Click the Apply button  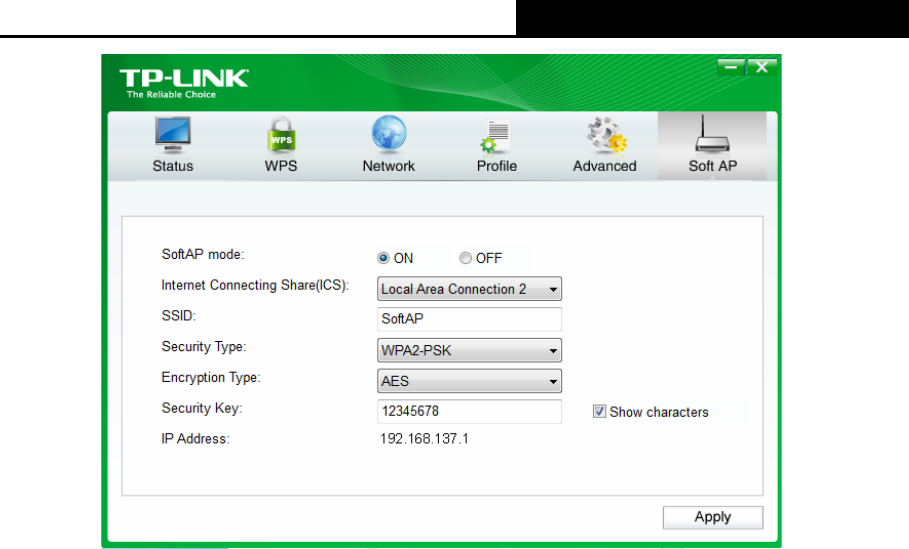tap(712, 517)
